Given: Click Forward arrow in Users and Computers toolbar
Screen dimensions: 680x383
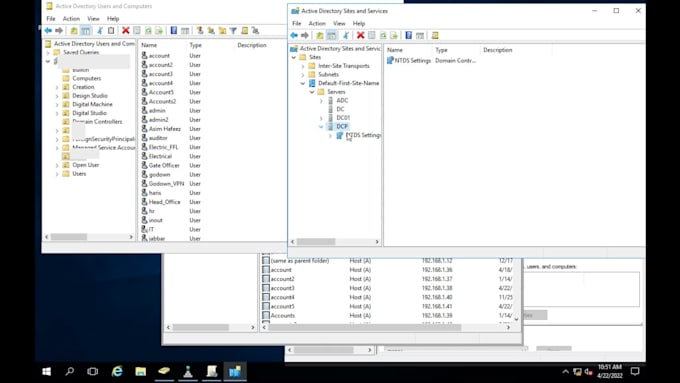Looking at the screenshot, I should pos(59,30).
